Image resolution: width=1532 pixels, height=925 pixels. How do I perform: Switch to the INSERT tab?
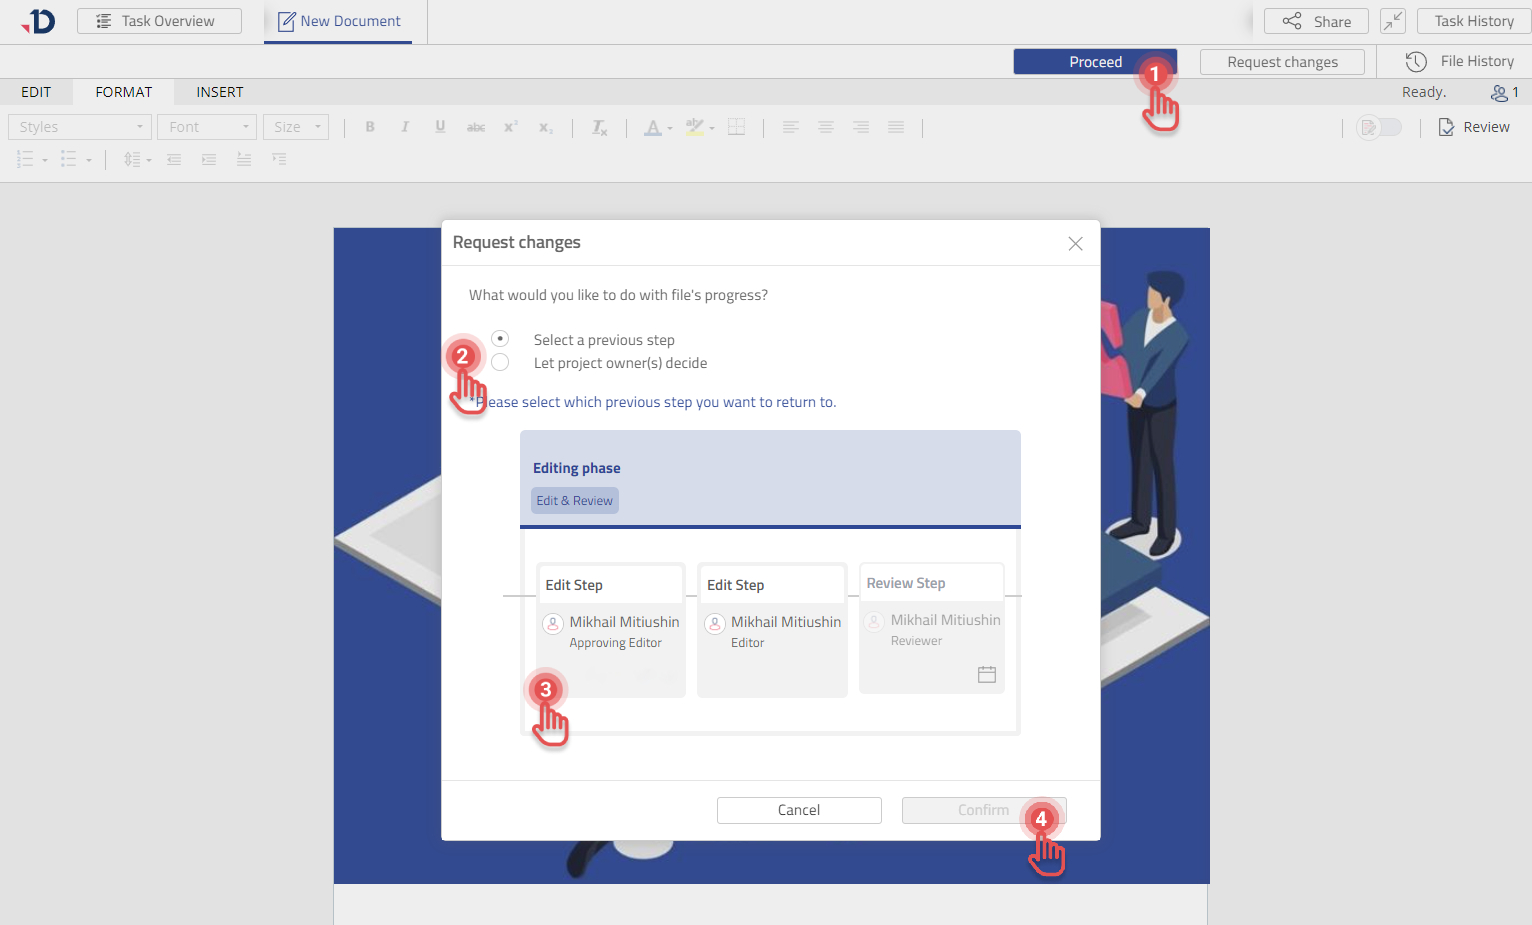coord(219,92)
